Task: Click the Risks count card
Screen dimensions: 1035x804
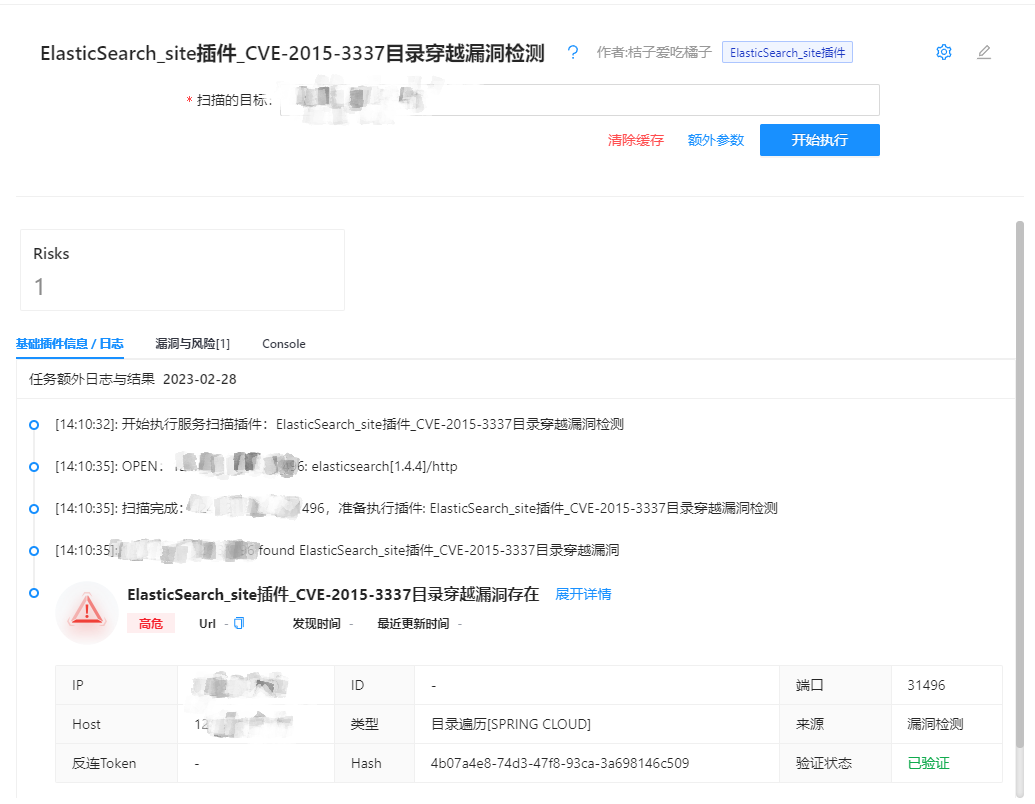Action: (x=182, y=270)
